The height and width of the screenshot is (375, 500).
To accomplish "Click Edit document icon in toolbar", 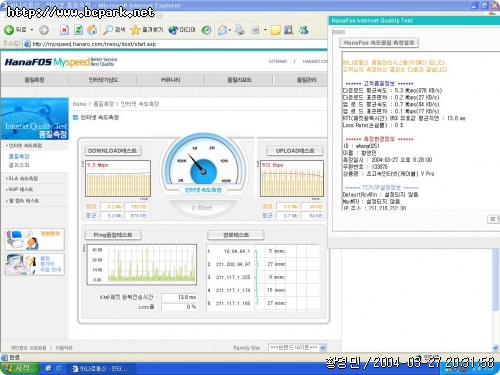I will click(255, 30).
